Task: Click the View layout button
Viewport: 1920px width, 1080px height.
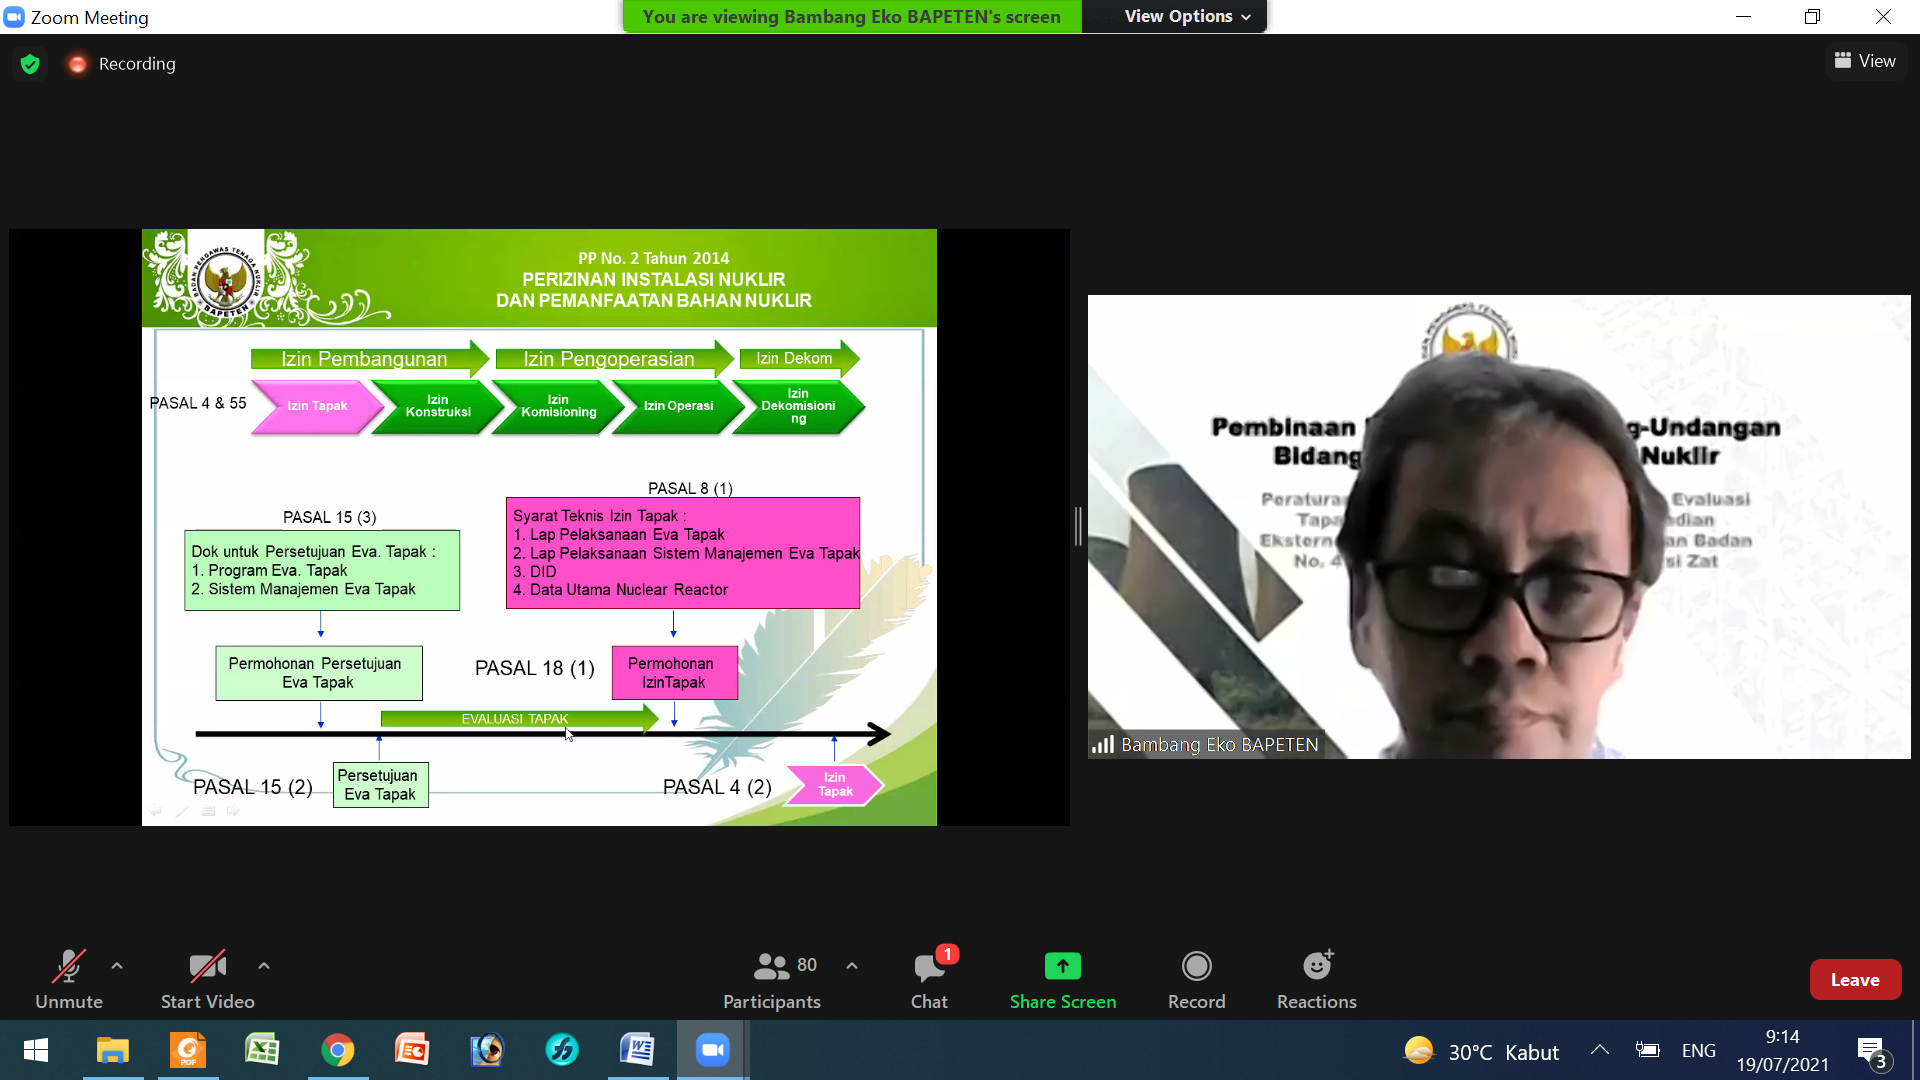Action: (1865, 61)
